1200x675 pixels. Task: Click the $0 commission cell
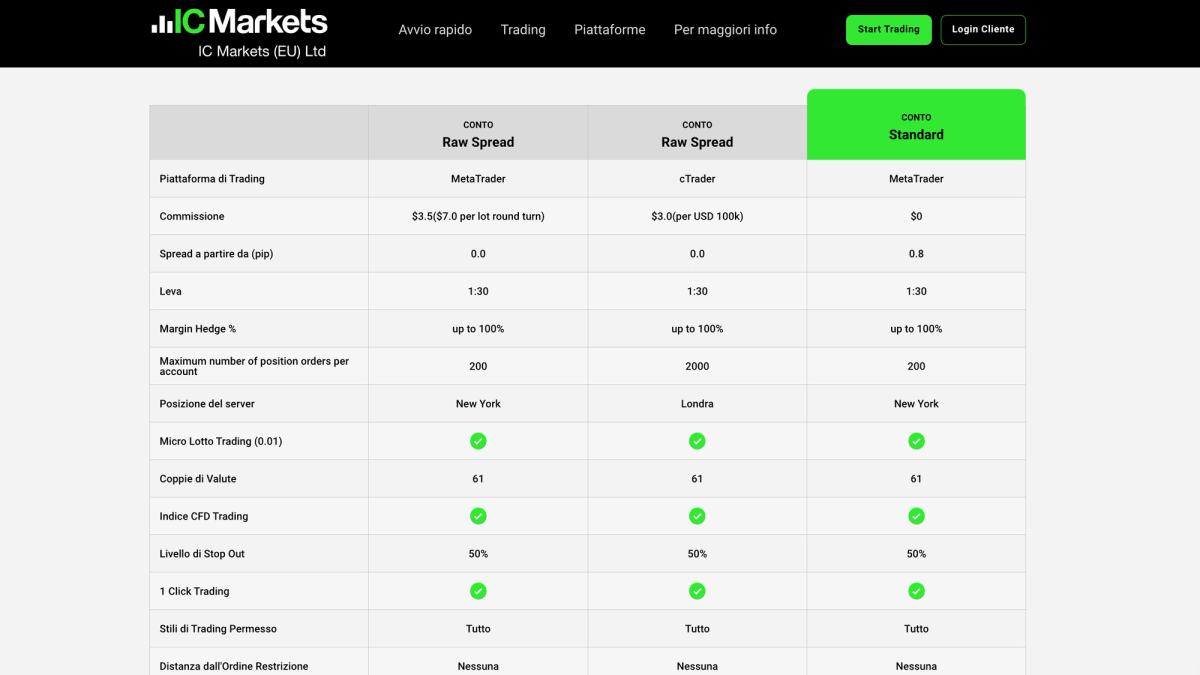(916, 216)
